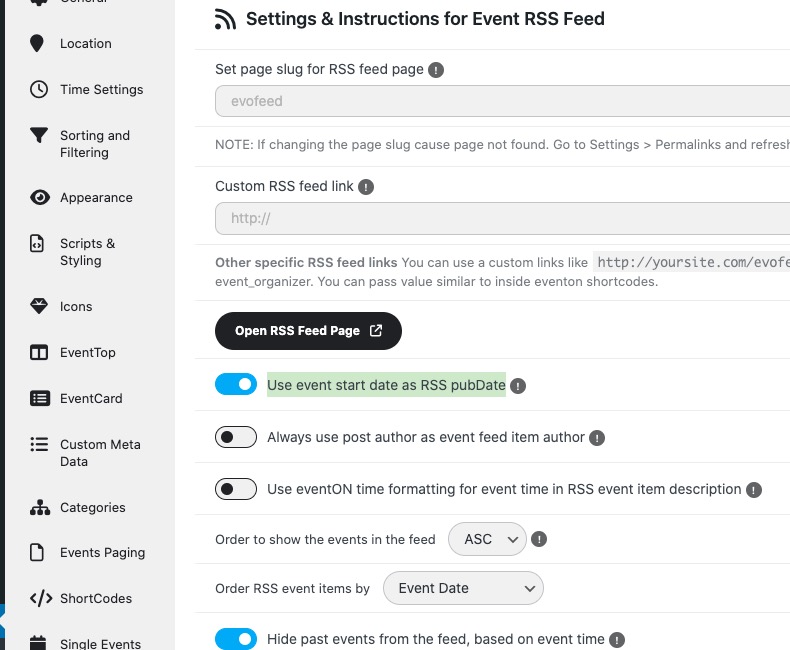Click Open RSS Feed Page button

(308, 331)
